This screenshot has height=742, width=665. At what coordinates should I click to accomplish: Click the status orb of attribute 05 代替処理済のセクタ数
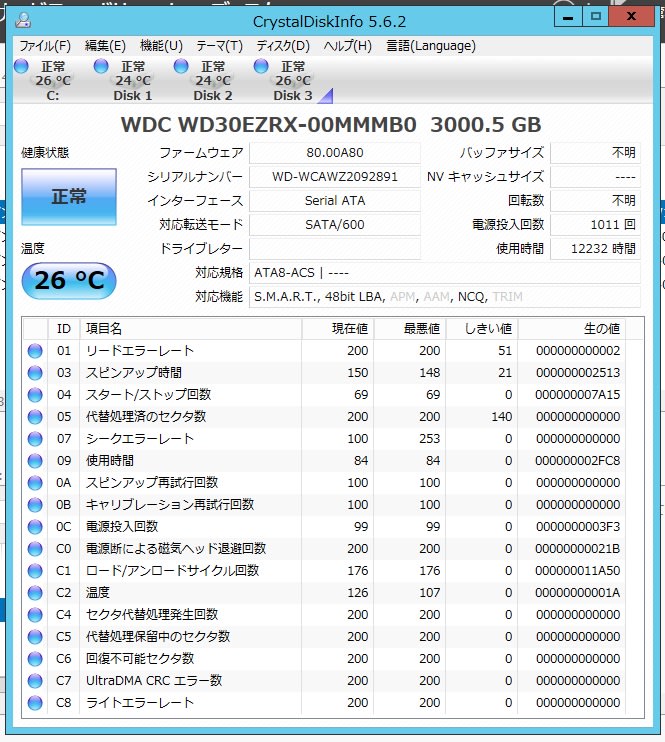35,417
